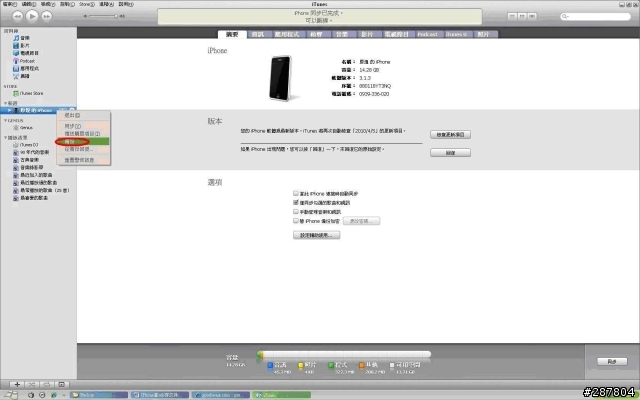Choose the first context menu entry, 退出 (Eject)

coord(83,116)
